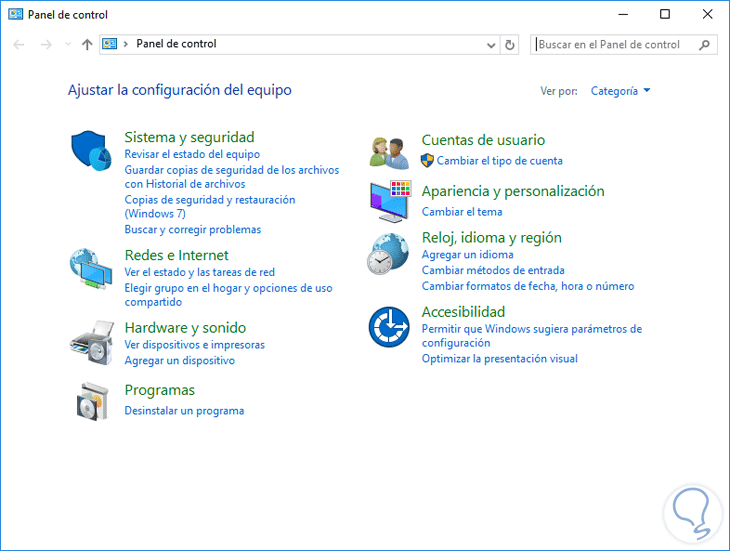The height and width of the screenshot is (551, 730).
Task: Click the refresh button beside address bar
Action: pyautogui.click(x=510, y=45)
